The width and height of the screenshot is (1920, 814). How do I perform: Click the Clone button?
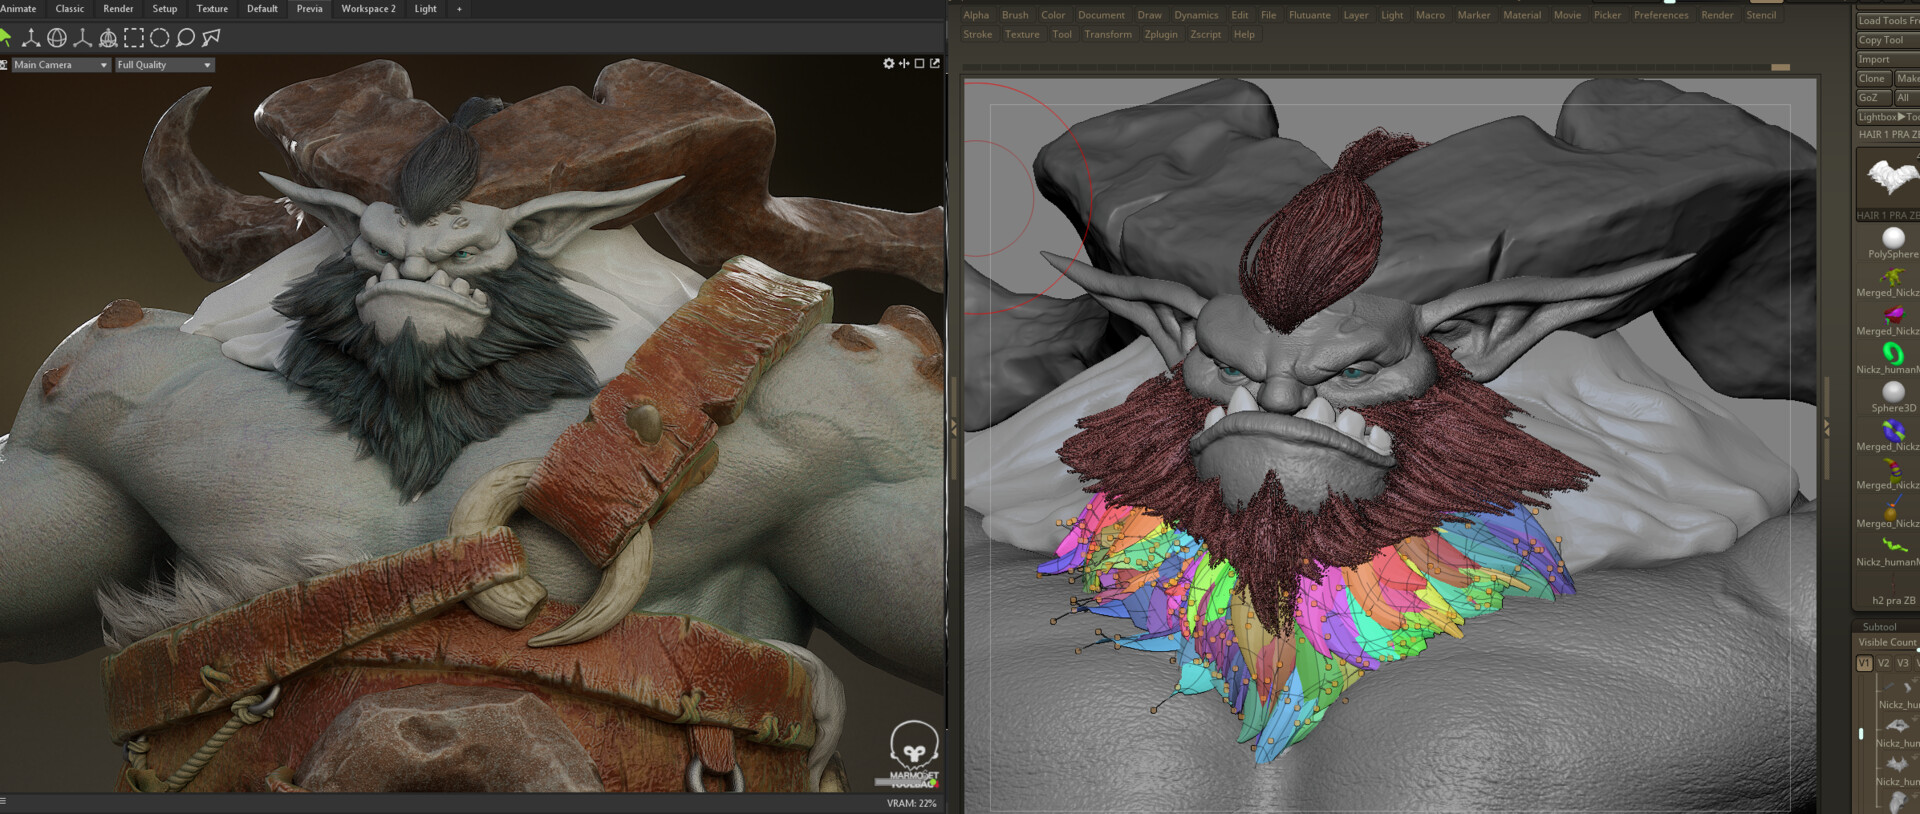coord(1872,78)
